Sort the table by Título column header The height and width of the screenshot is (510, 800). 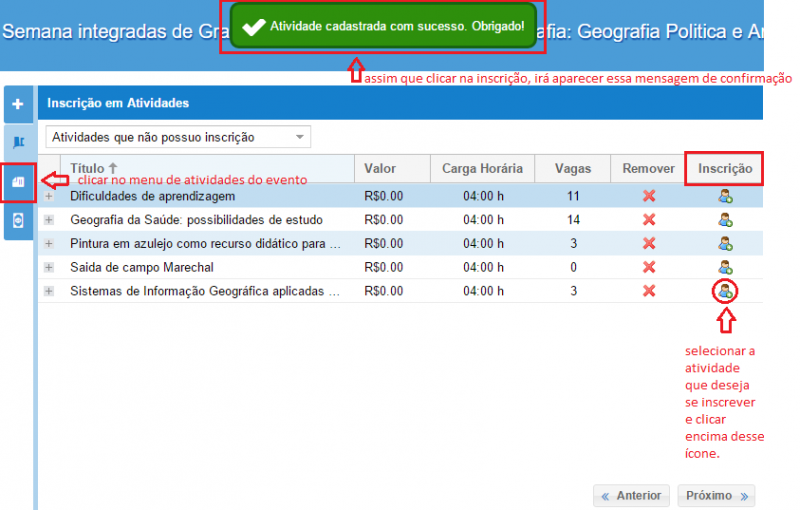pyautogui.click(x=93, y=168)
